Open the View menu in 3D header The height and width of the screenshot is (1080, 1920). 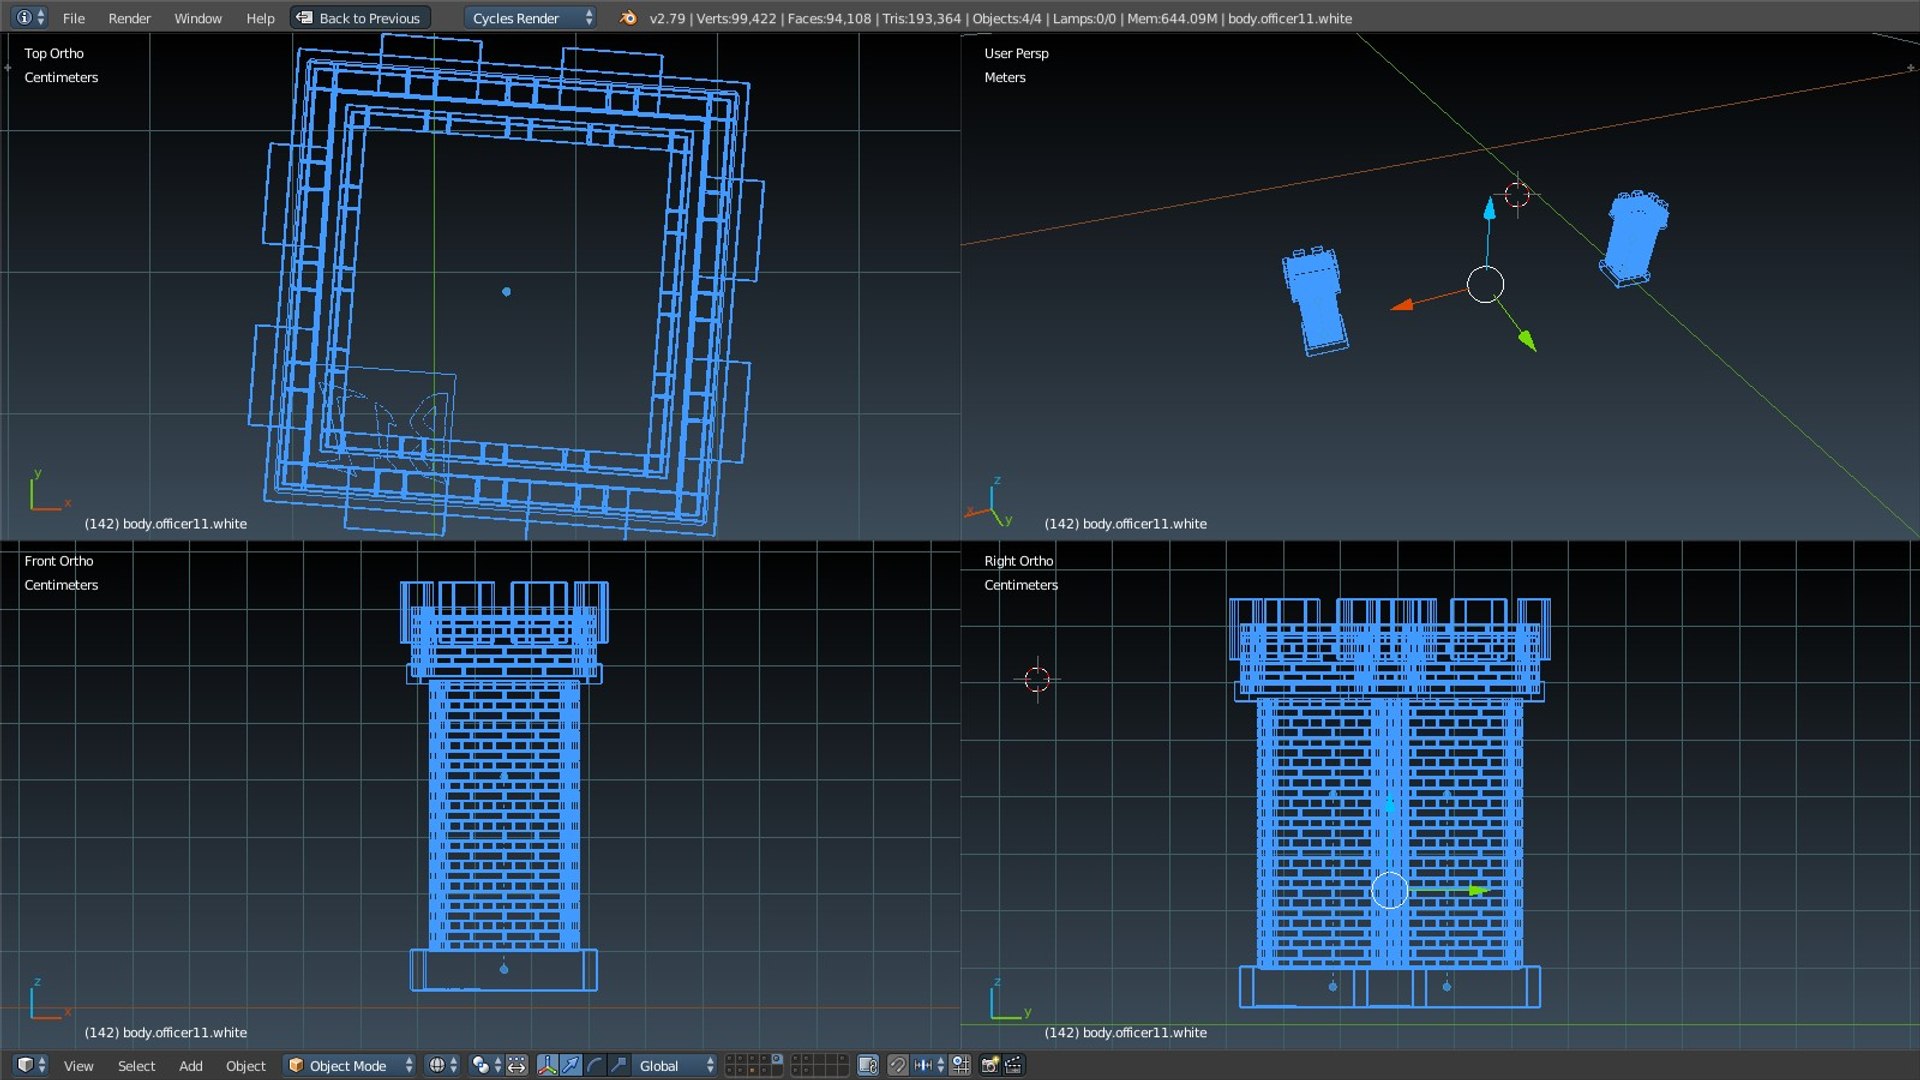[78, 1066]
